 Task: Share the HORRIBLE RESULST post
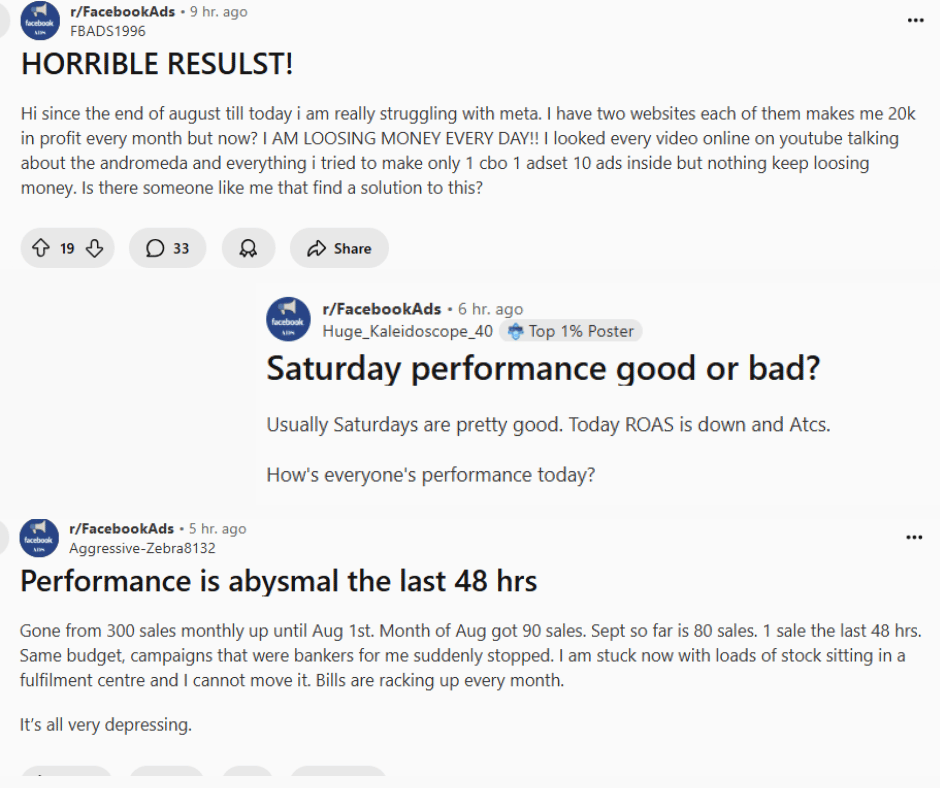(x=339, y=248)
